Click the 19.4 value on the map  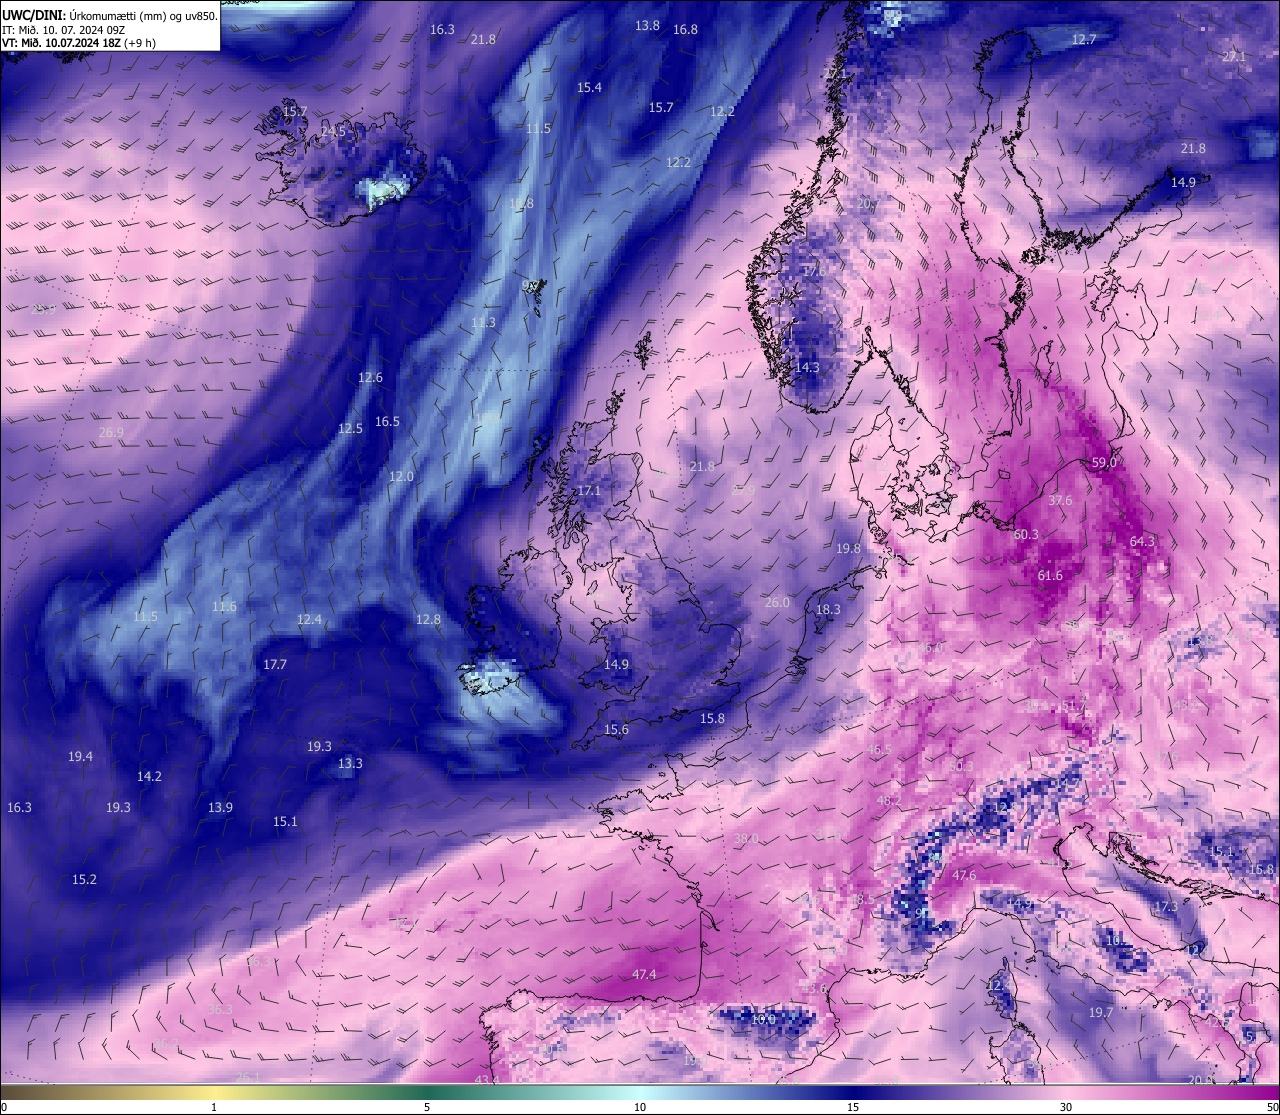[80, 756]
